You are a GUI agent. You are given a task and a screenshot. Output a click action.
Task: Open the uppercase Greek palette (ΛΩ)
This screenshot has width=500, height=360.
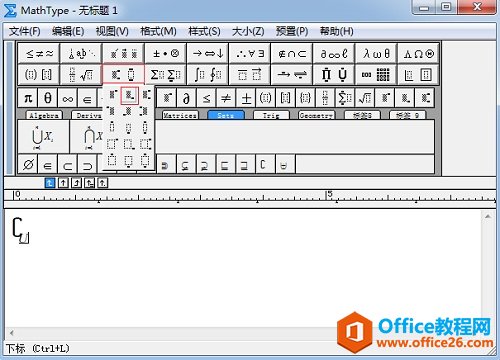click(x=418, y=53)
